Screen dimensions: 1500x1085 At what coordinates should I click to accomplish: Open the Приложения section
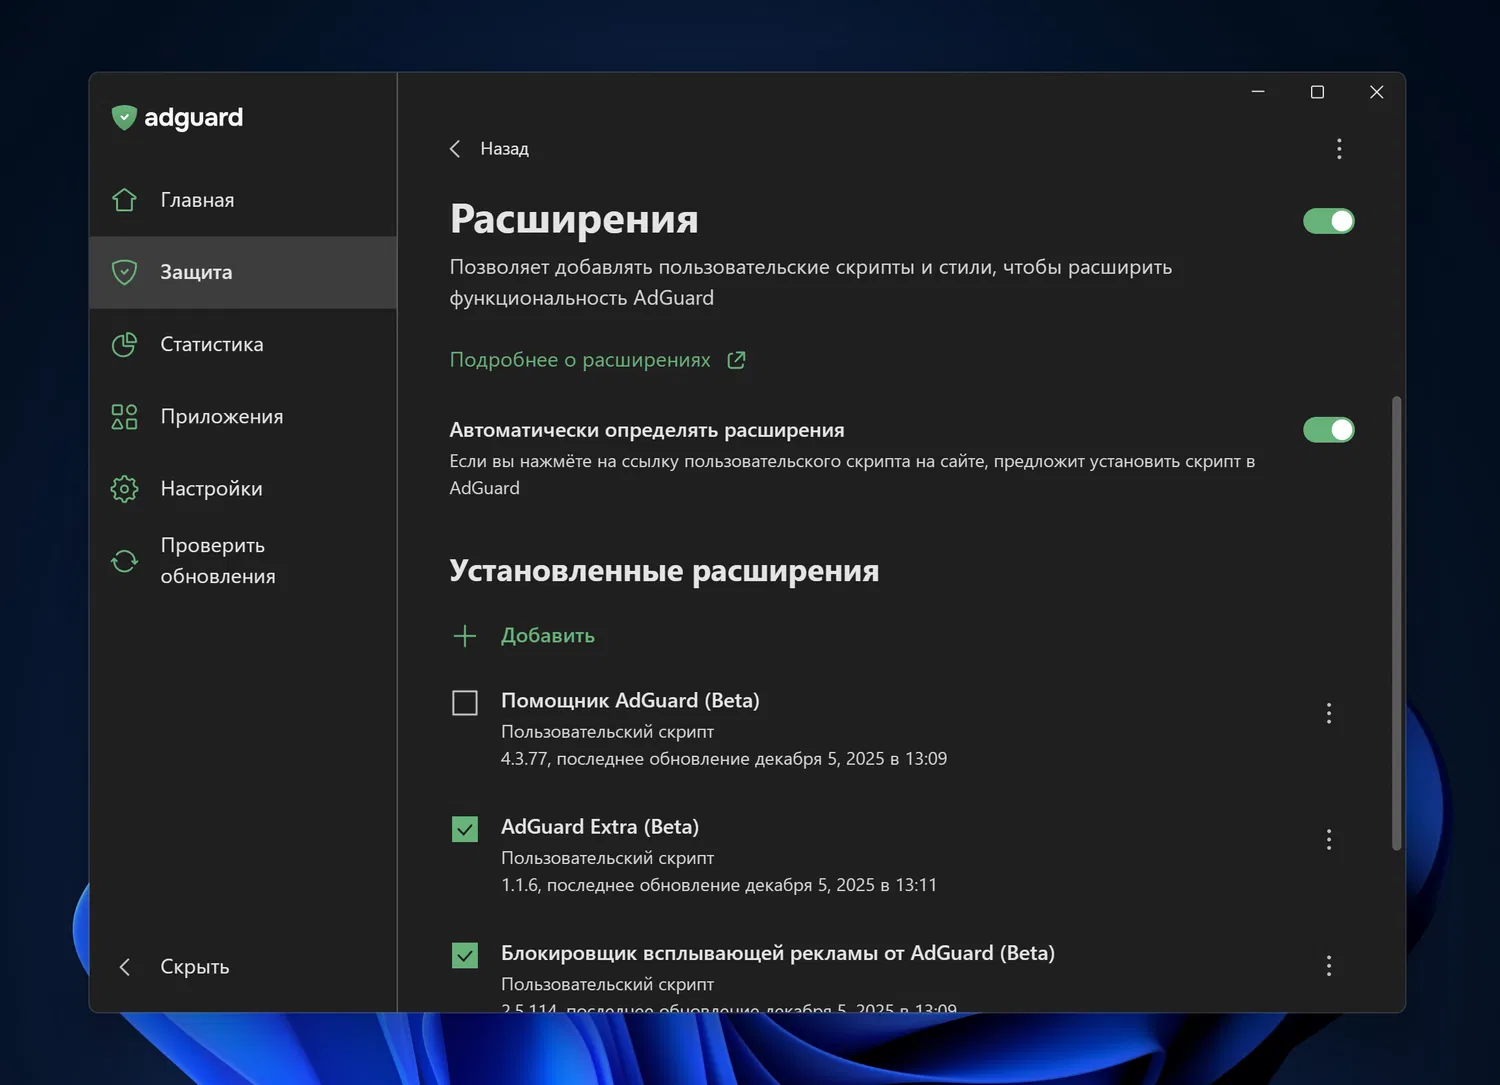pos(243,416)
